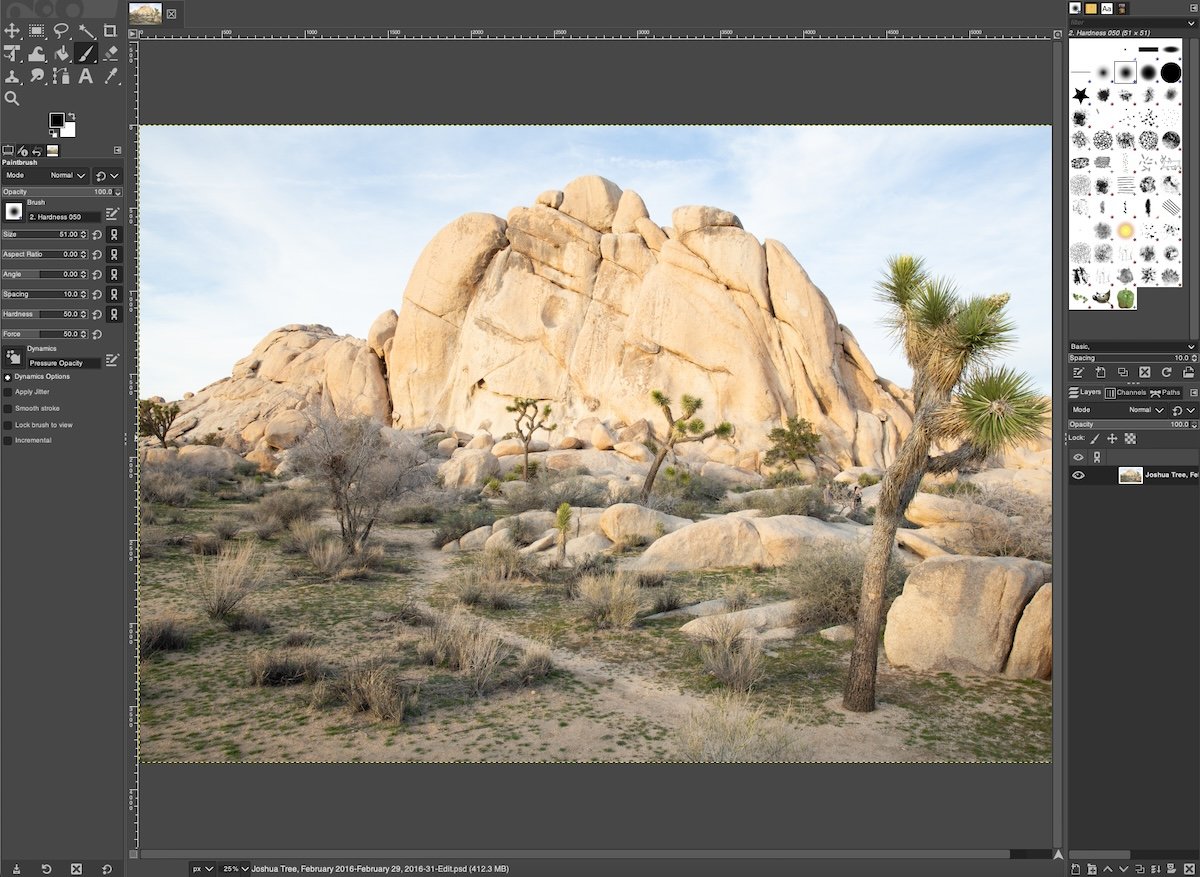Select the Text tool
The width and height of the screenshot is (1200, 877).
[x=86, y=76]
